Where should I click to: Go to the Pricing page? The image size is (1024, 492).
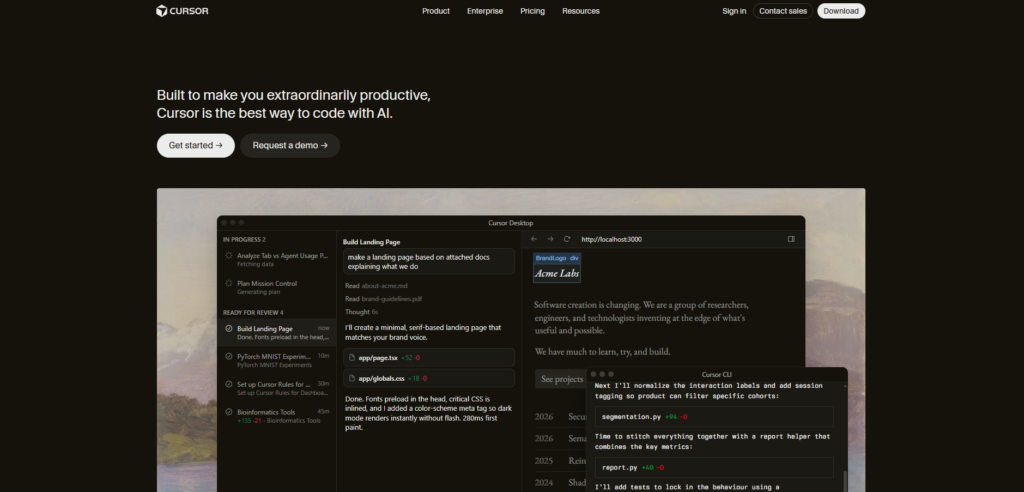point(532,11)
